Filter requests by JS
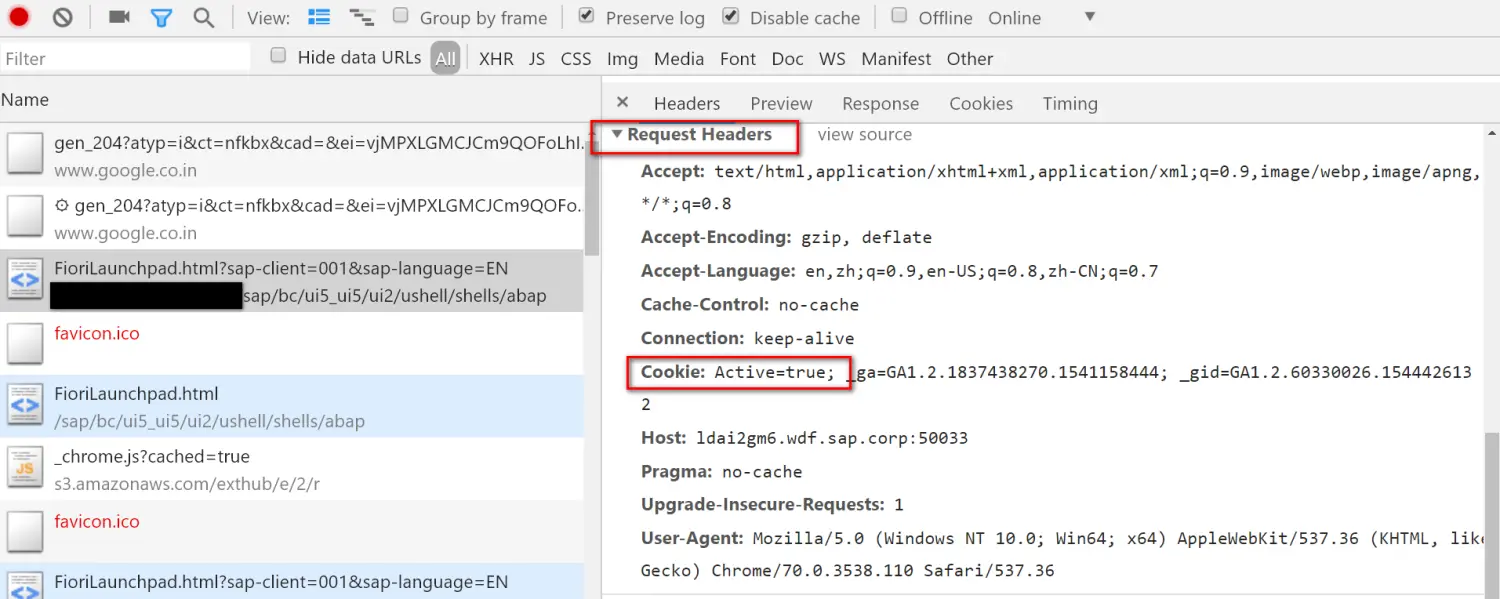 tap(537, 59)
